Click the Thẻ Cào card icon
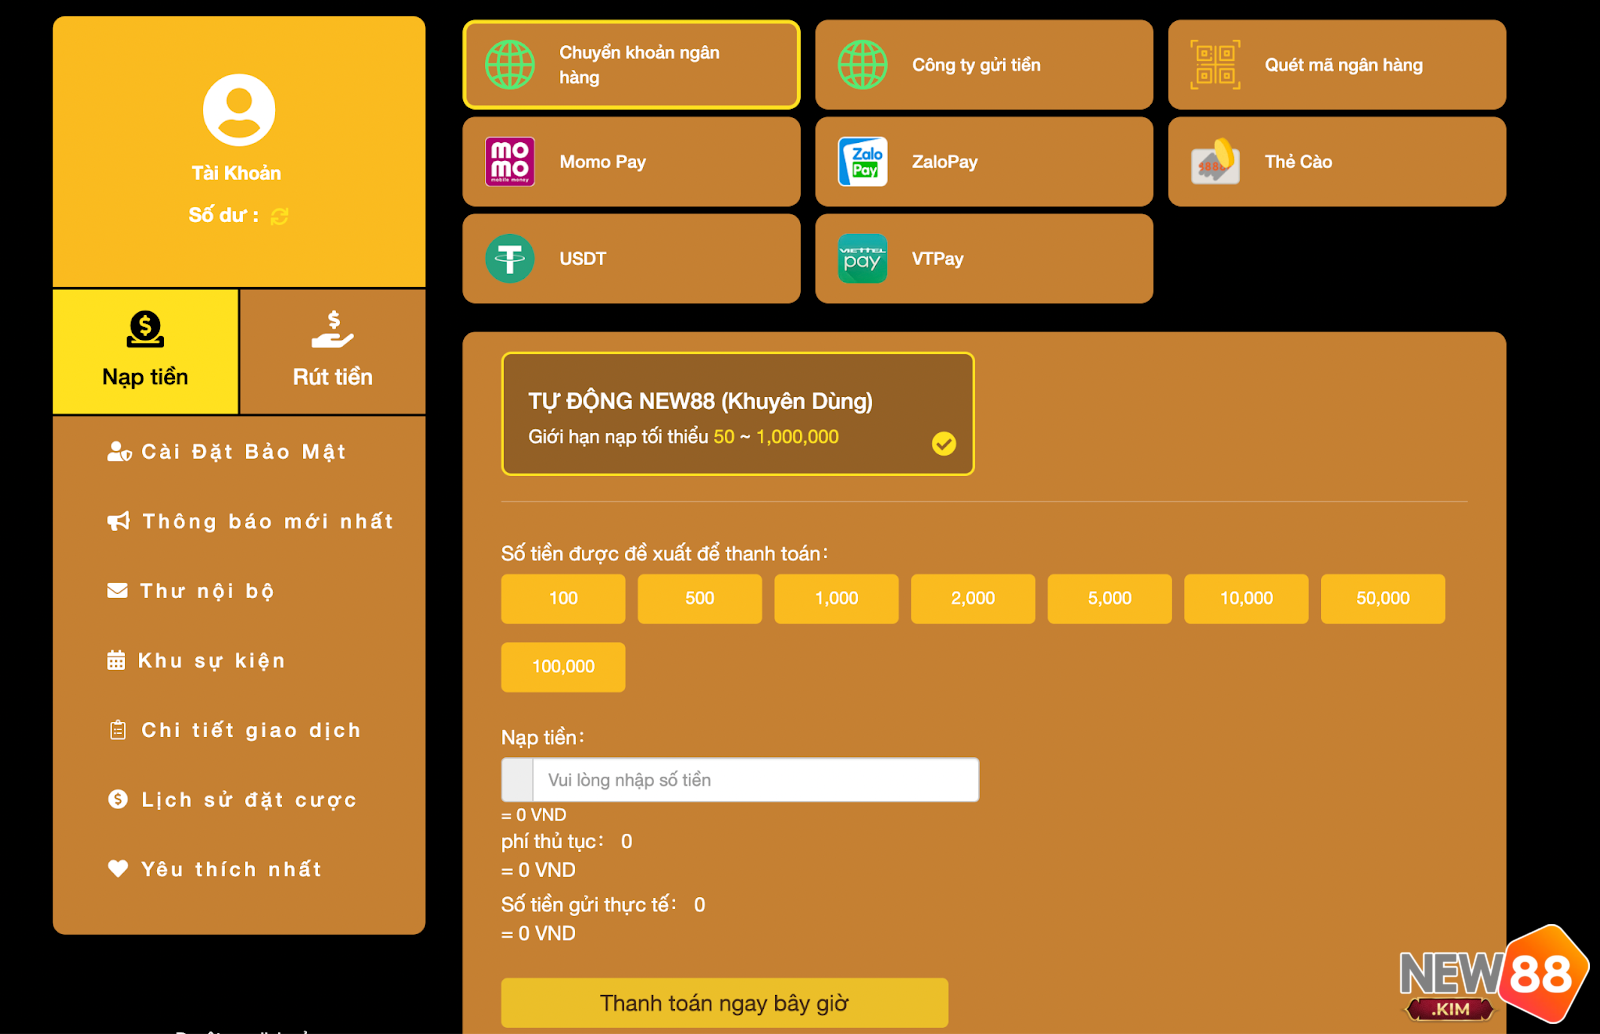Viewport: 1600px width, 1034px height. click(x=1215, y=162)
